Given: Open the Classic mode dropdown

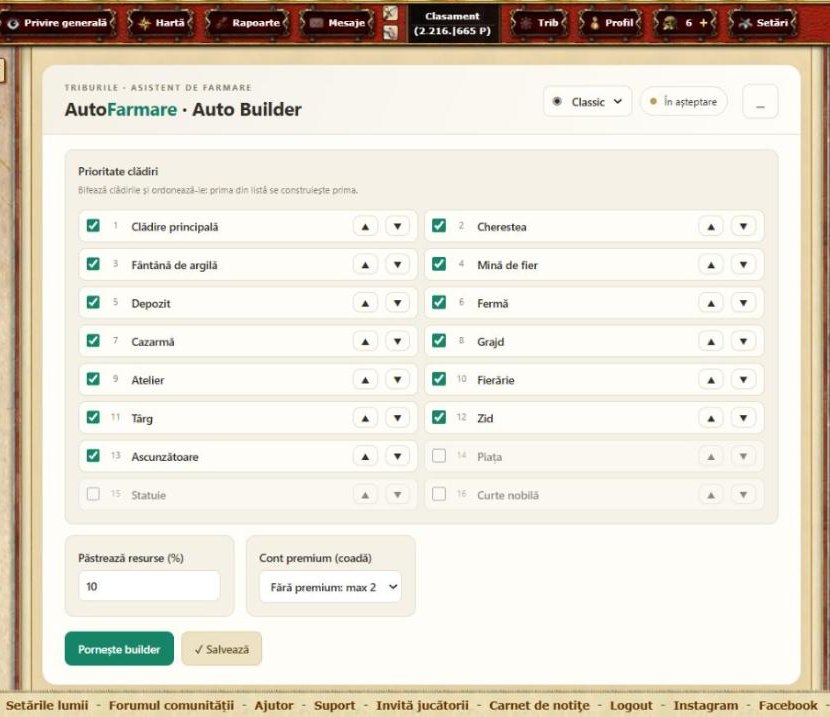Looking at the screenshot, I should (588, 102).
